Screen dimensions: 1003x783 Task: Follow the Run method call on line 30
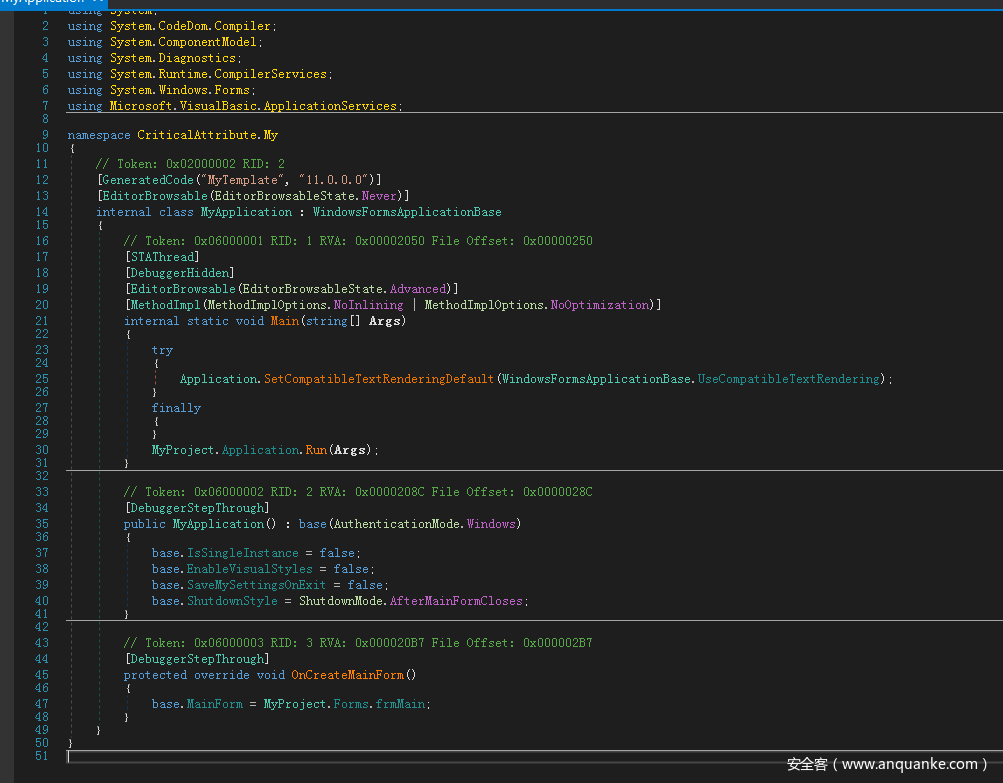[x=316, y=450]
